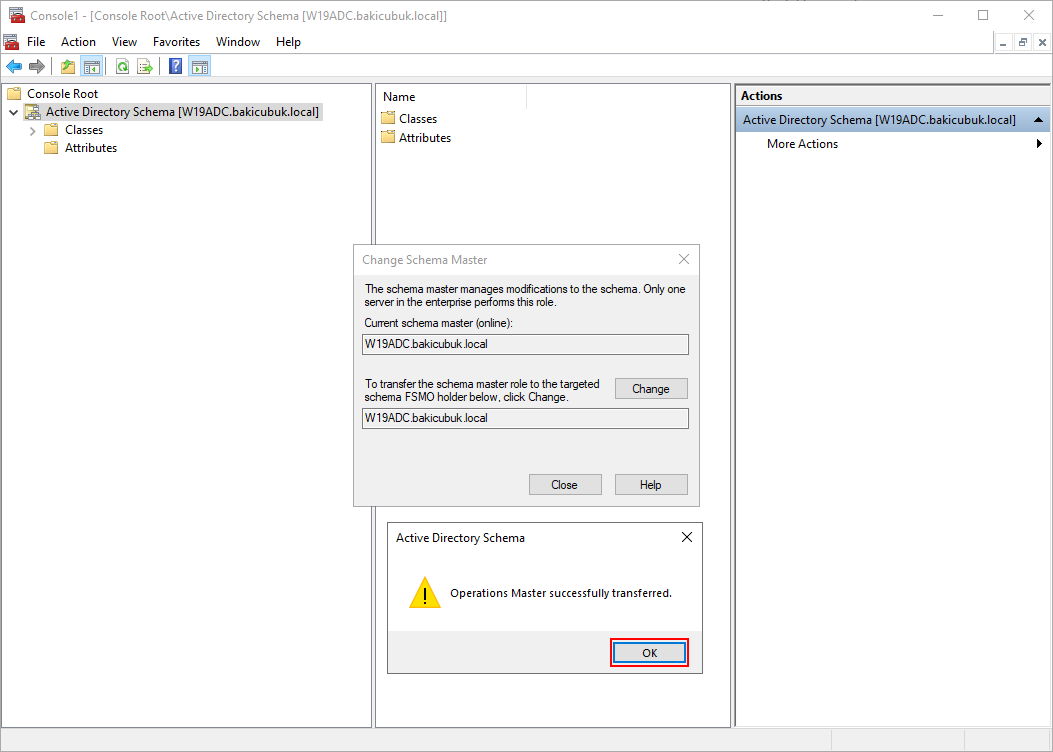
Task: Toggle Show/Hide Console Tree toolbar icon
Action: coord(91,66)
